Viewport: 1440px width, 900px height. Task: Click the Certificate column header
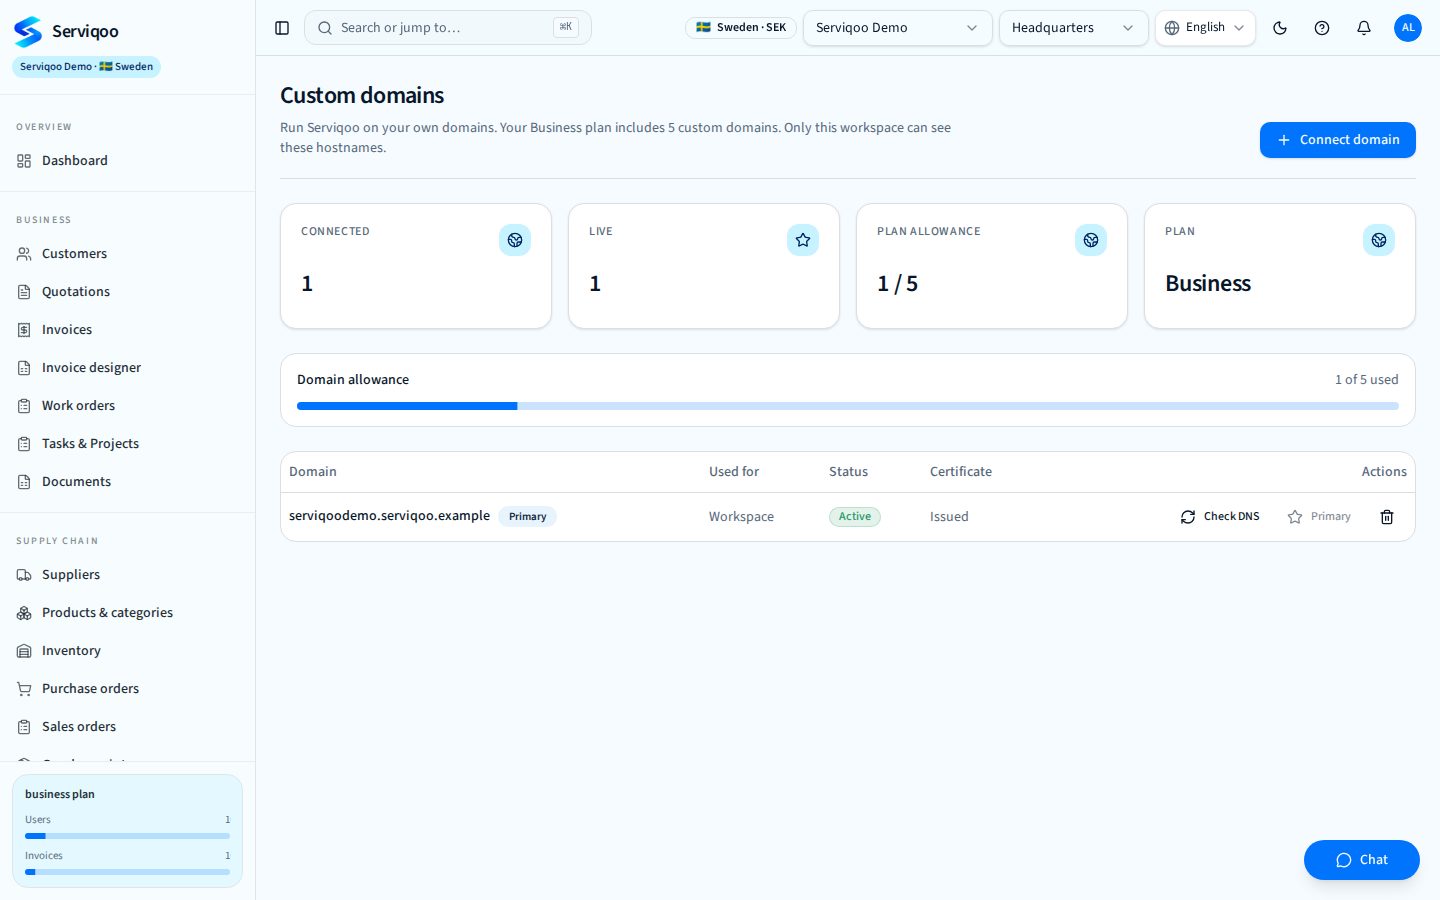961,472
